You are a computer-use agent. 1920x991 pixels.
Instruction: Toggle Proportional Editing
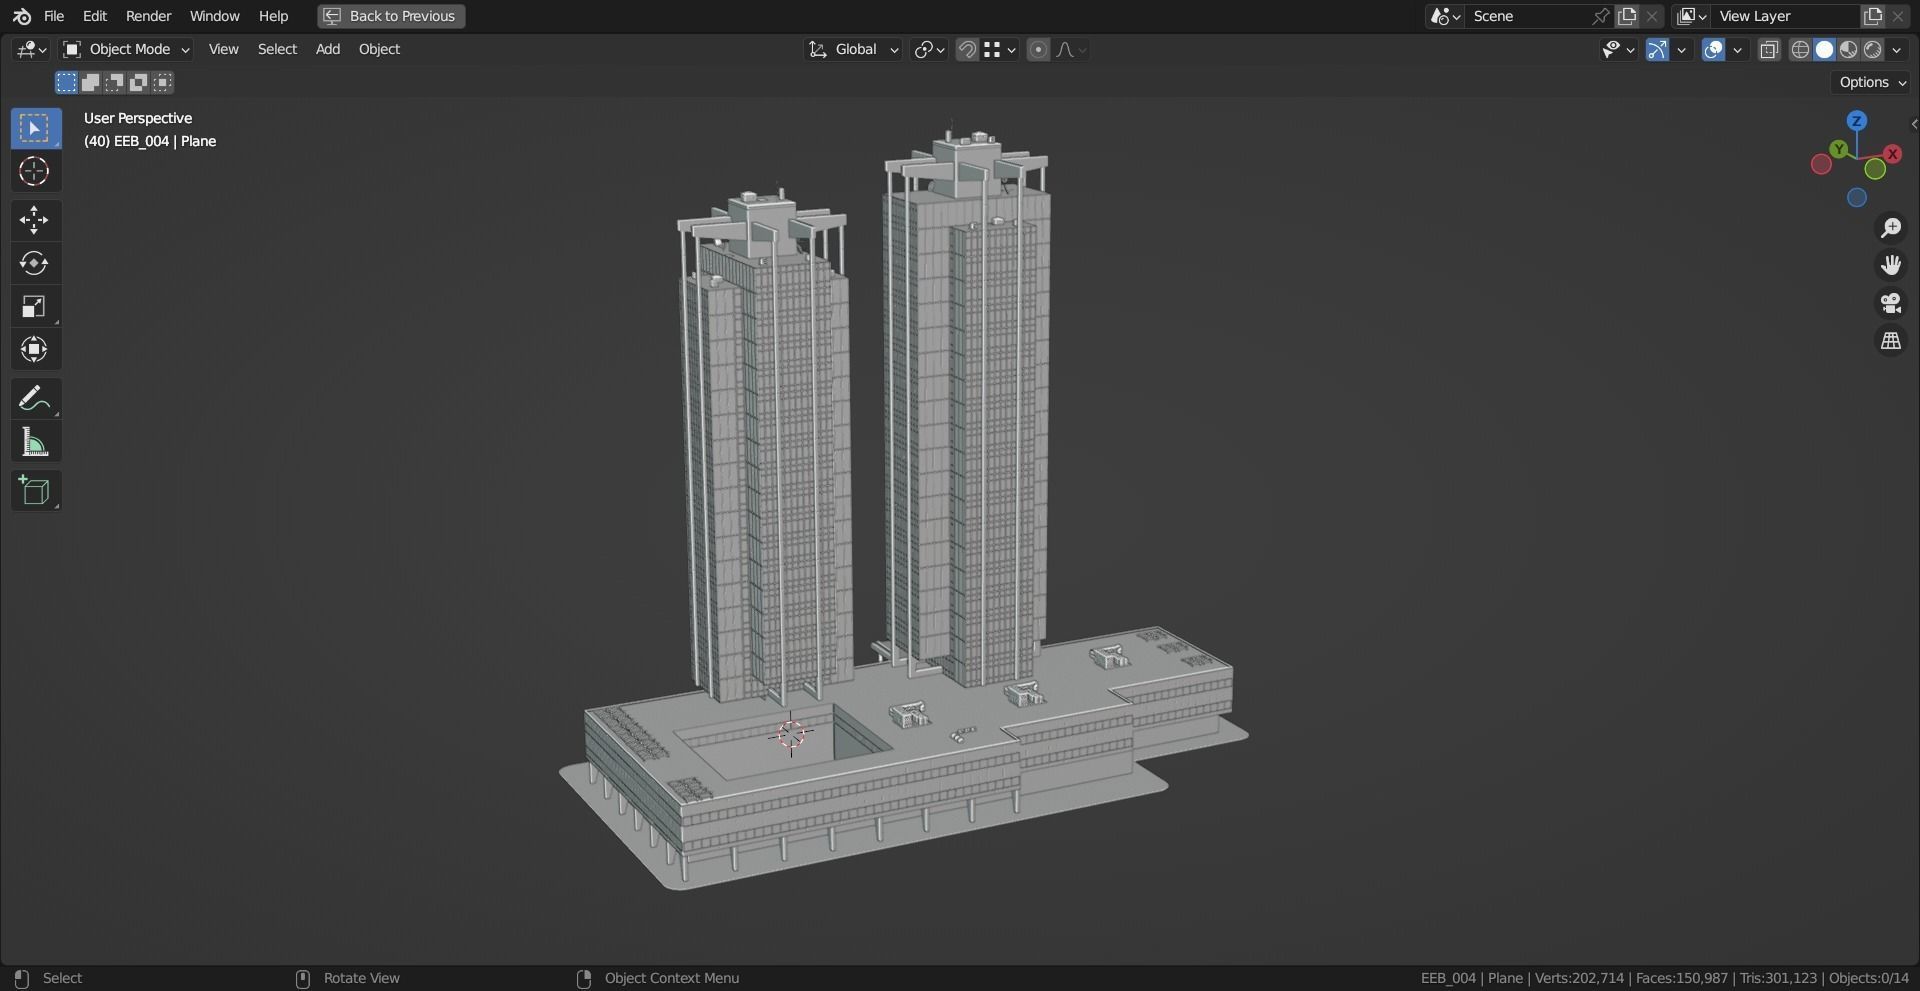[1038, 49]
